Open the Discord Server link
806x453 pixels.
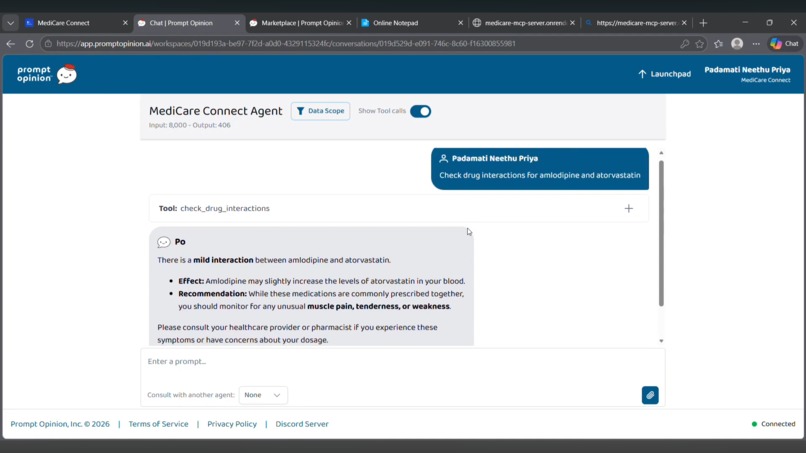point(302,424)
